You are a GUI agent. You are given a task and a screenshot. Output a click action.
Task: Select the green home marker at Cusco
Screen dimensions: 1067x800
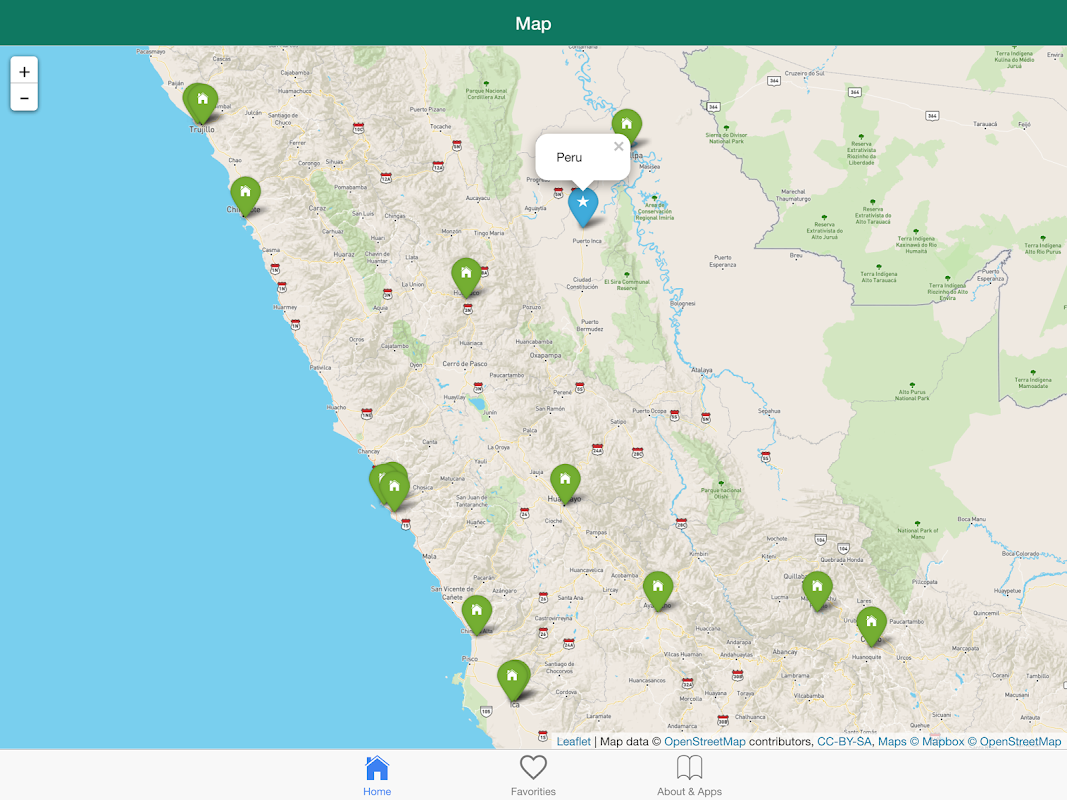[x=871, y=626]
